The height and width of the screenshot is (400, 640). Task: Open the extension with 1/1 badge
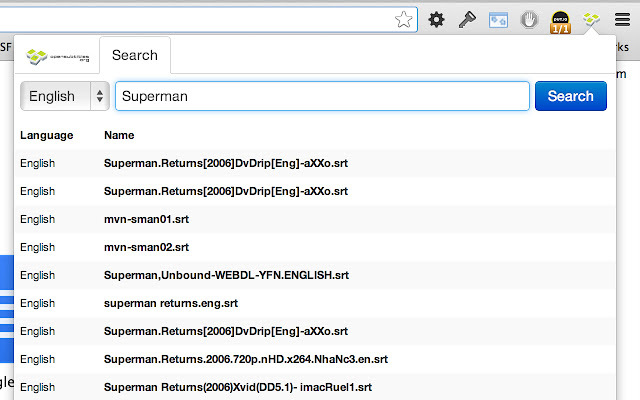point(560,22)
